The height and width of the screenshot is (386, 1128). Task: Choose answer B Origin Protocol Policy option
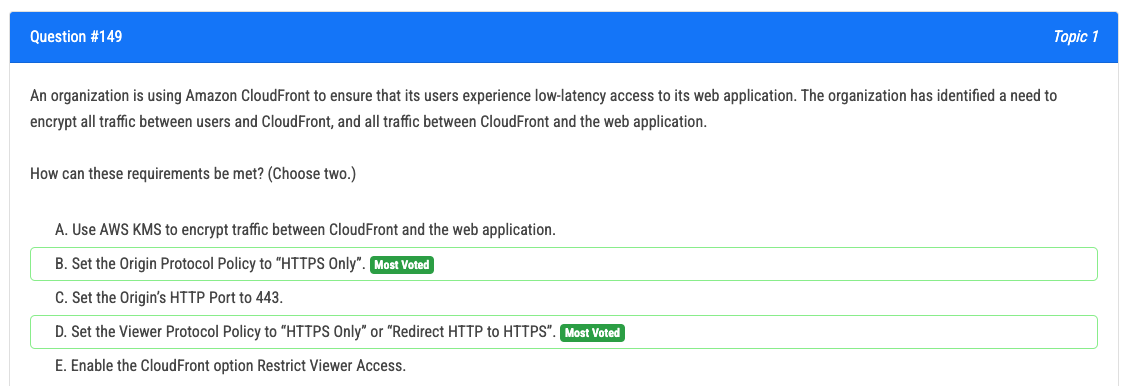tap(564, 264)
